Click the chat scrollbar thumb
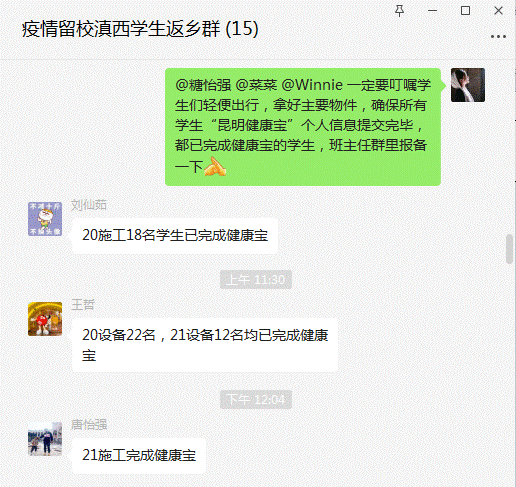 click(509, 249)
